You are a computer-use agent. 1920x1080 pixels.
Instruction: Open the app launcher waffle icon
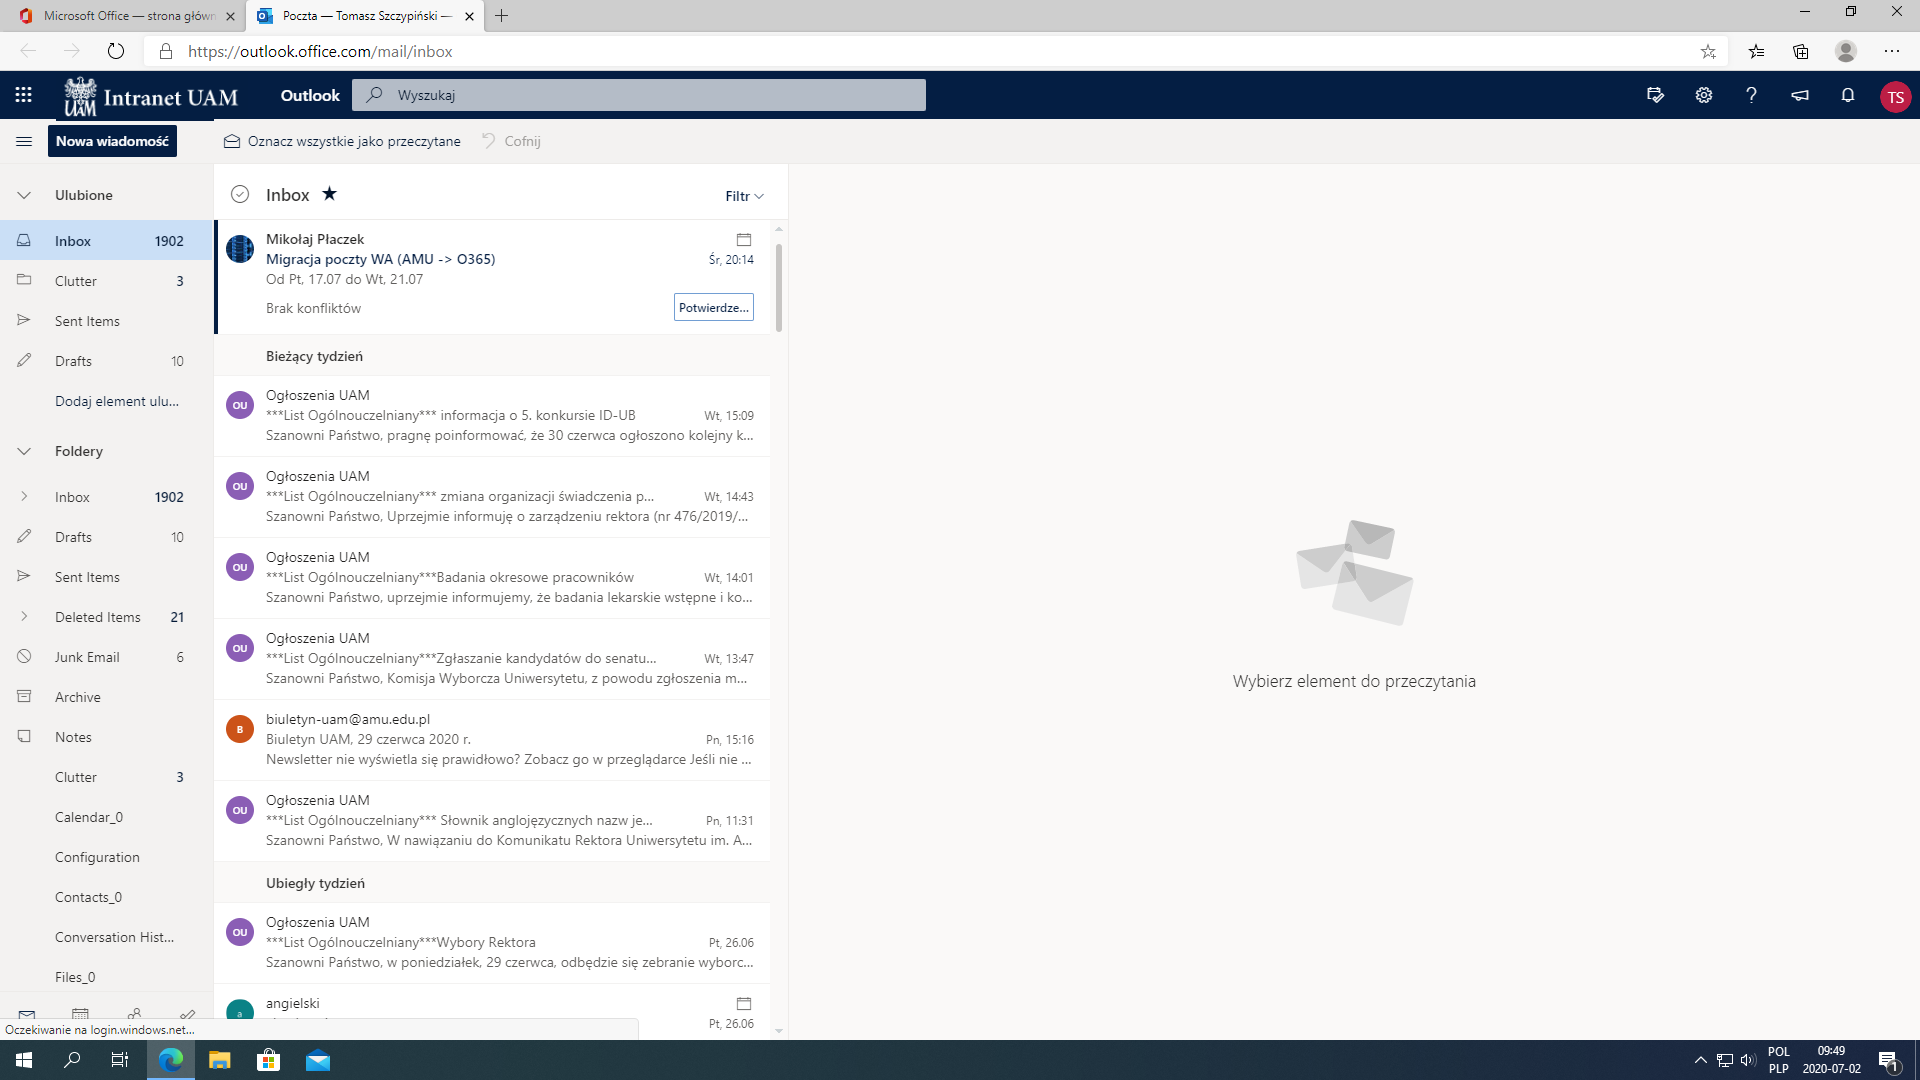(x=23, y=95)
